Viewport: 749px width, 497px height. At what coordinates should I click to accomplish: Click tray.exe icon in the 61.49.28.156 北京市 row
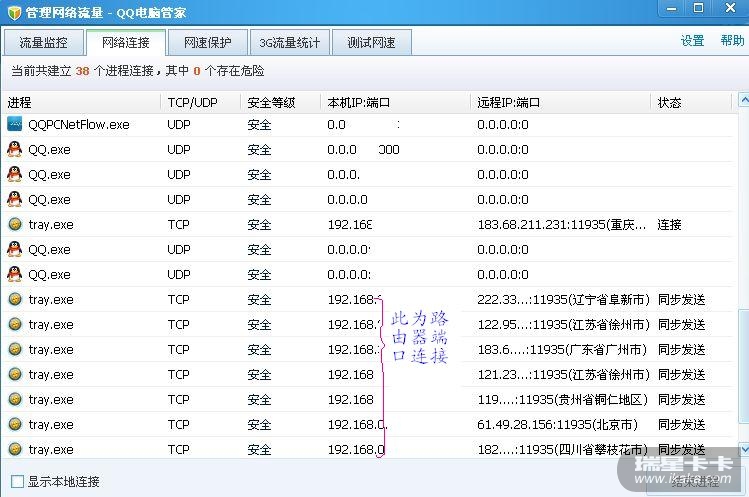[x=15, y=424]
